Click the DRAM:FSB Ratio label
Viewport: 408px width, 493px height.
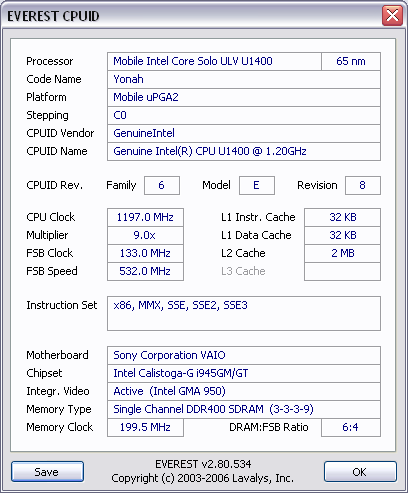pyautogui.click(x=269, y=427)
